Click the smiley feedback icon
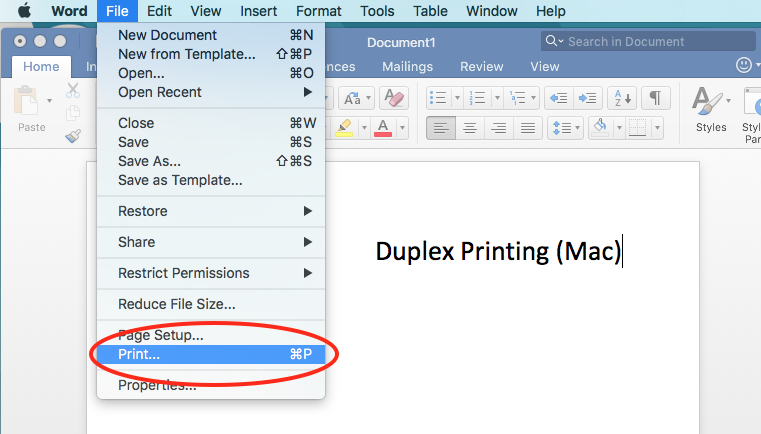Image resolution: width=761 pixels, height=434 pixels. click(x=744, y=65)
